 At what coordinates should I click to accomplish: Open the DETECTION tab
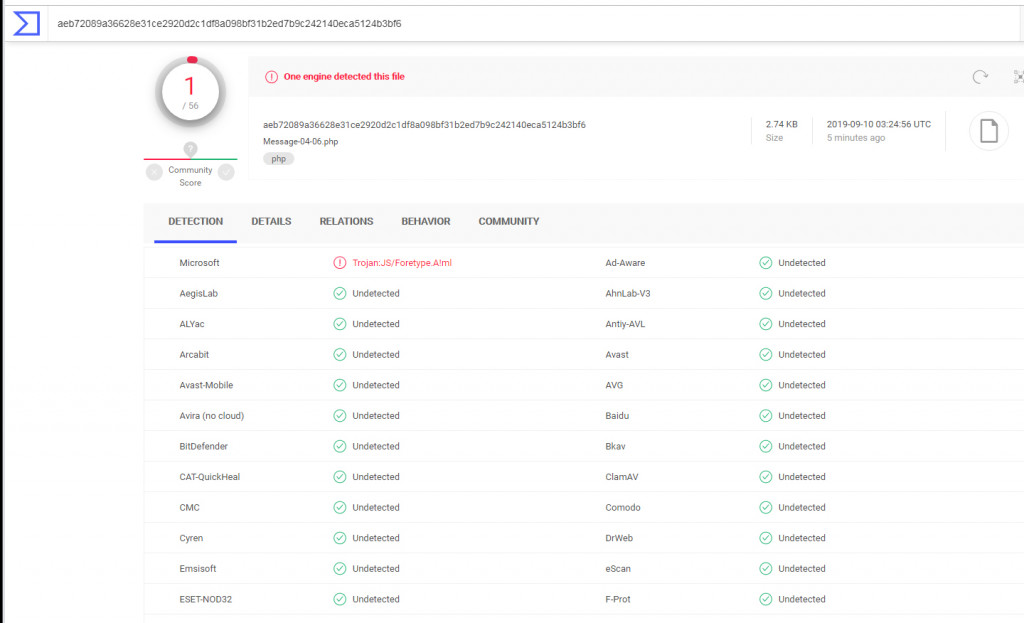coord(195,221)
